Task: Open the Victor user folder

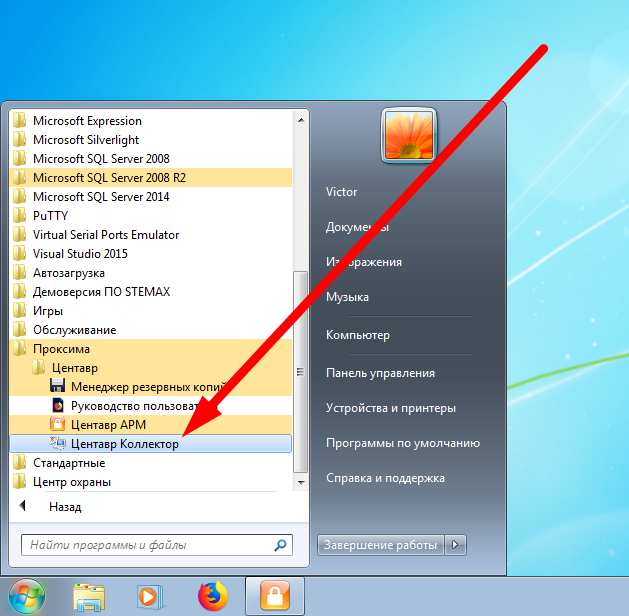Action: (341, 192)
